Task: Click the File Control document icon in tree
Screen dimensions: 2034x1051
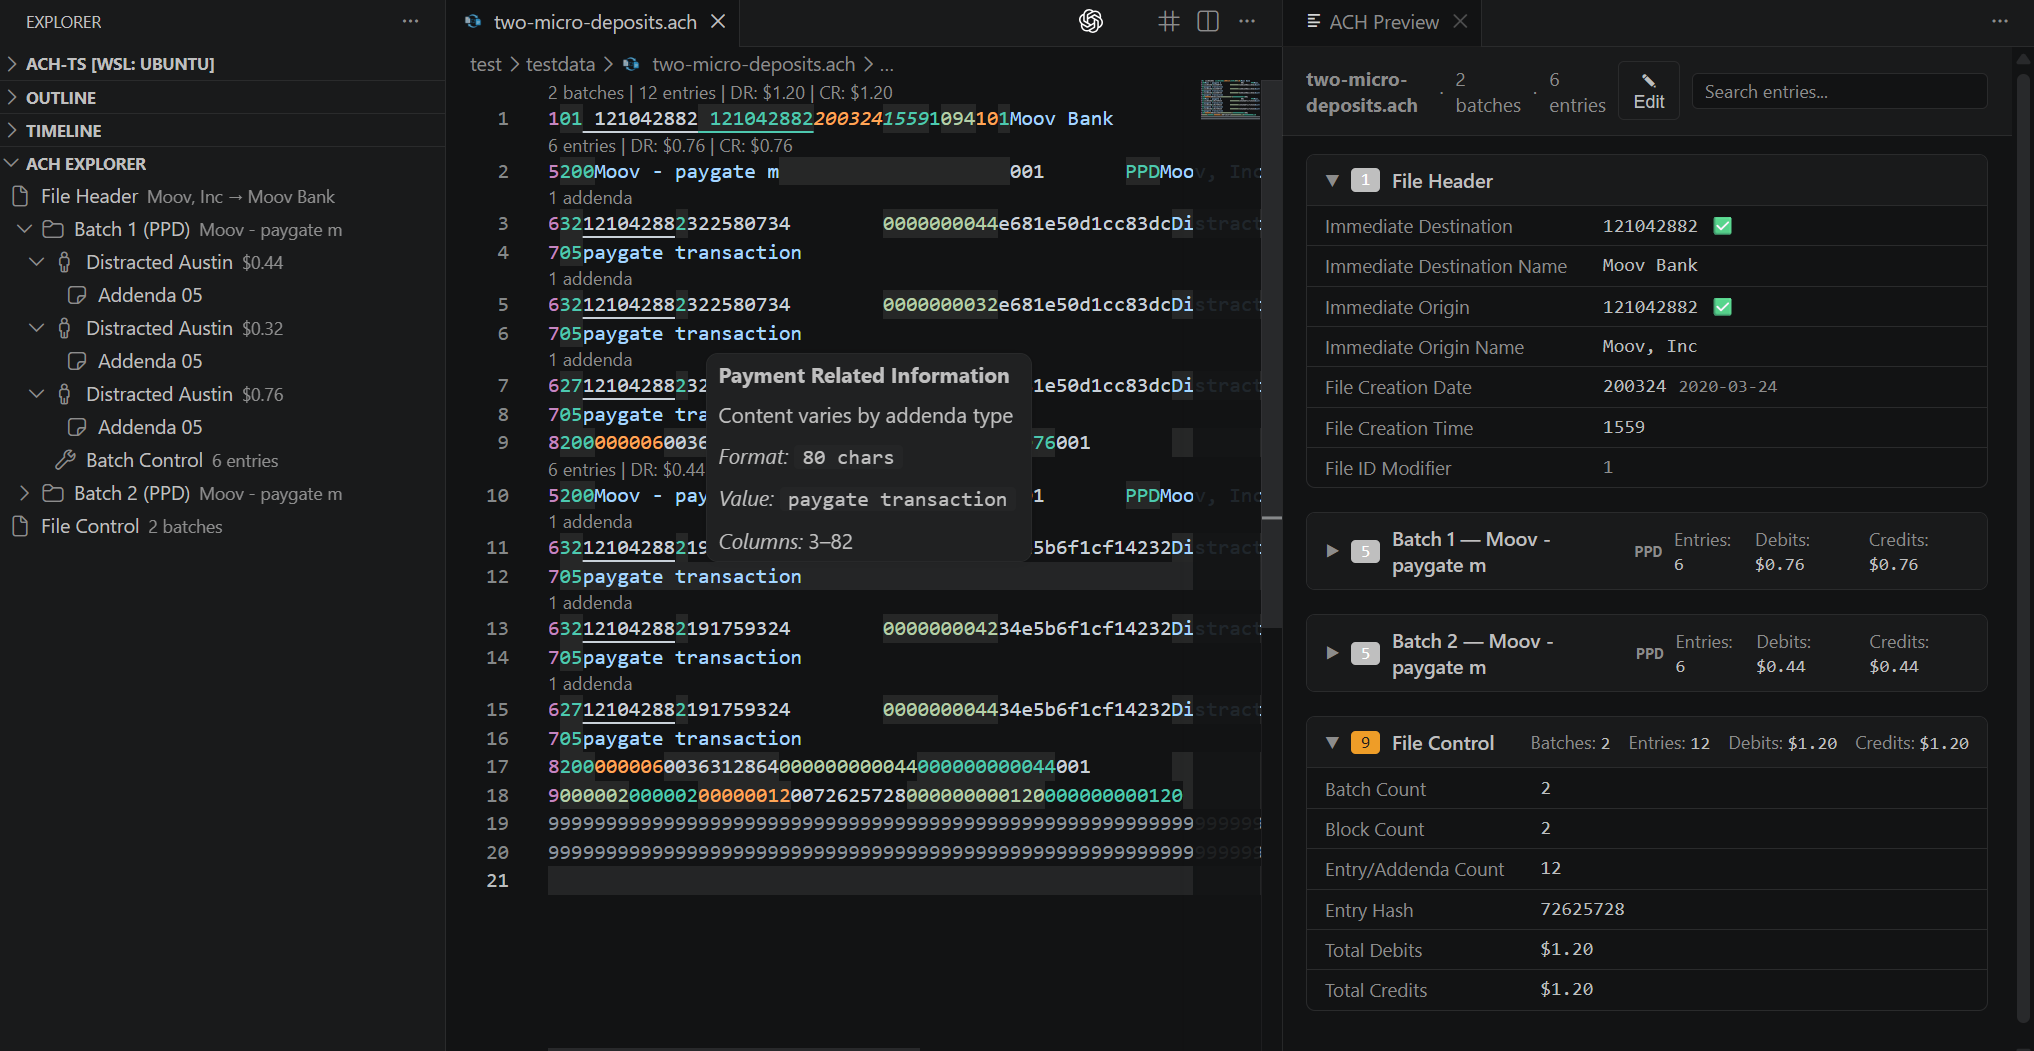Action: coord(20,526)
